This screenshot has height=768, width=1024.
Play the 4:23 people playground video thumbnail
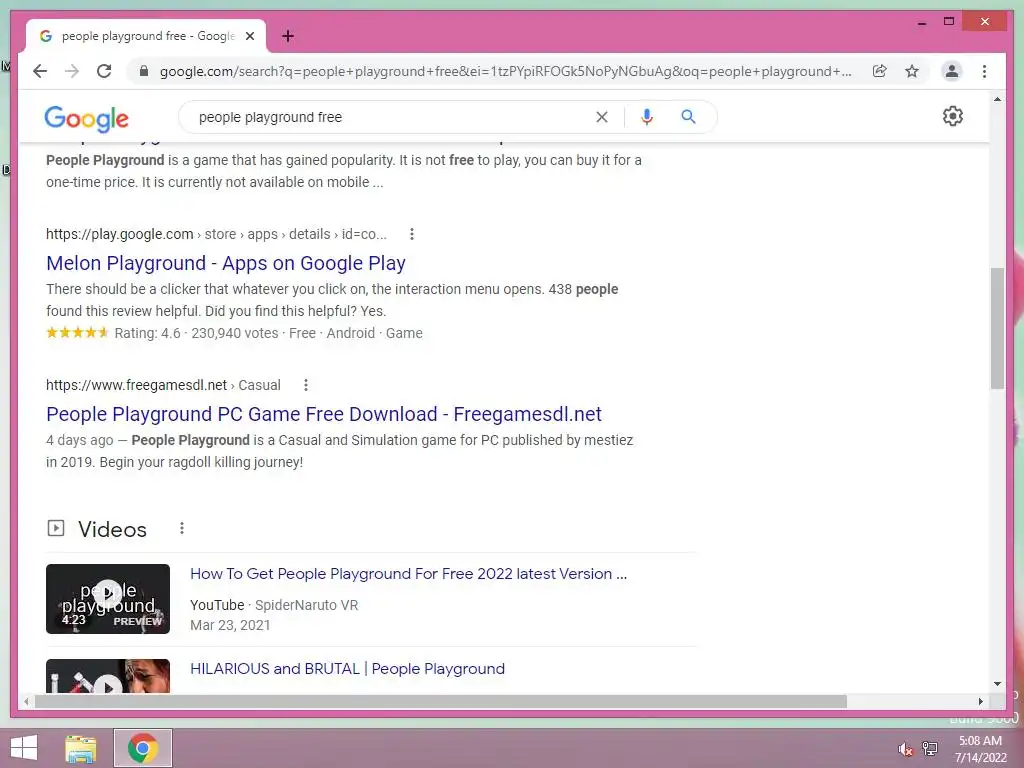108,599
